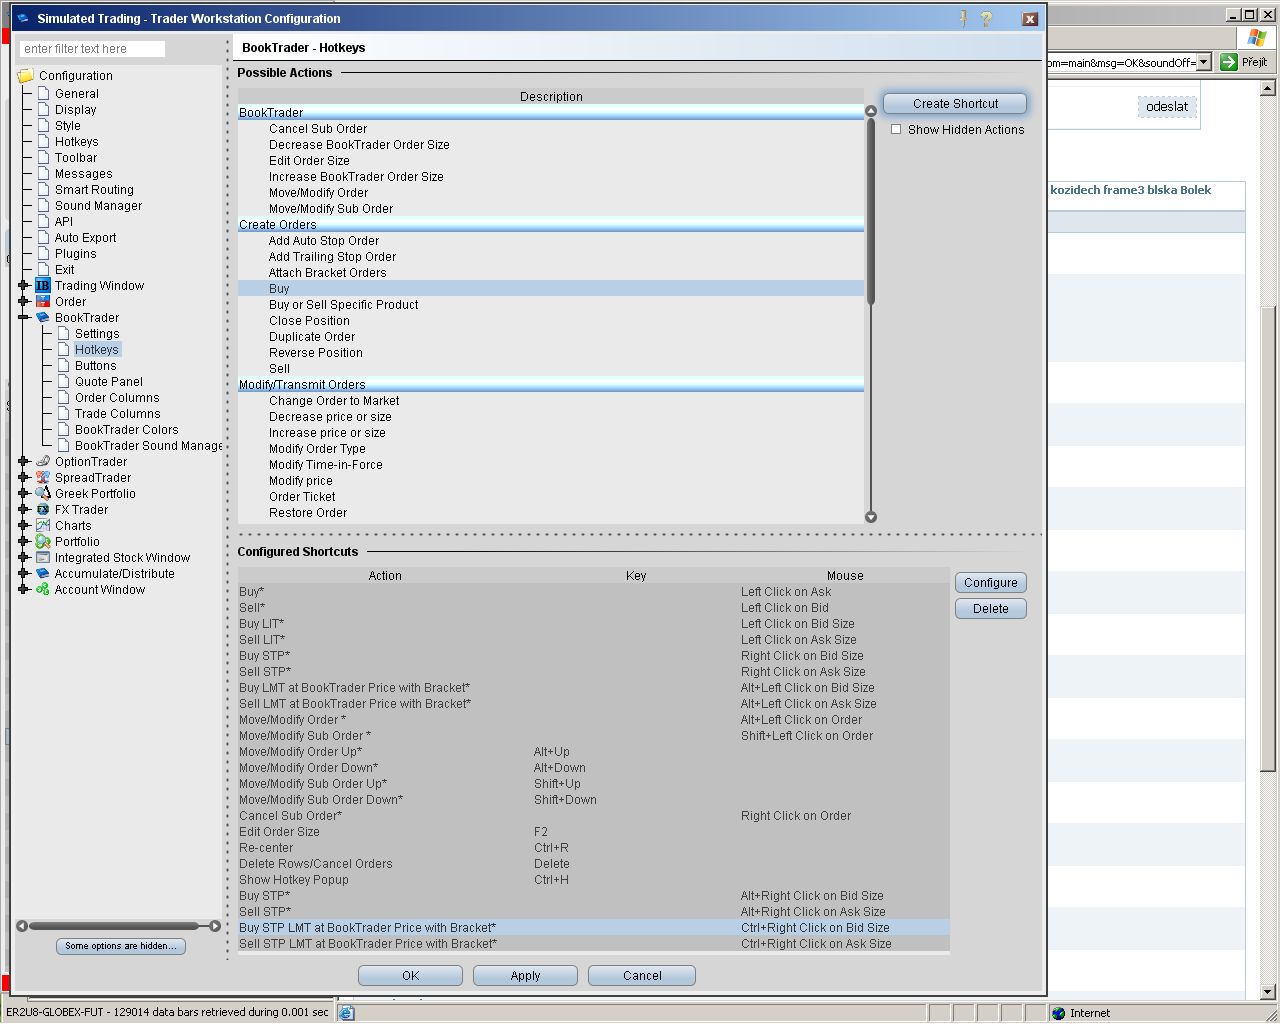Click the Account Window icon

point(43,590)
